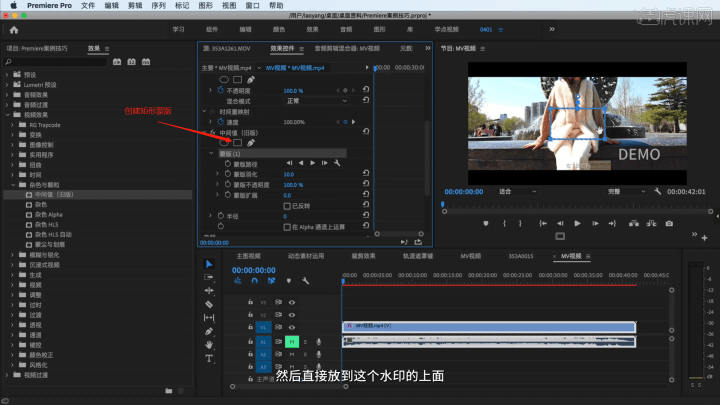Hide track V2 with eye icon
The width and height of the screenshot is (720, 405).
[x=292, y=315]
